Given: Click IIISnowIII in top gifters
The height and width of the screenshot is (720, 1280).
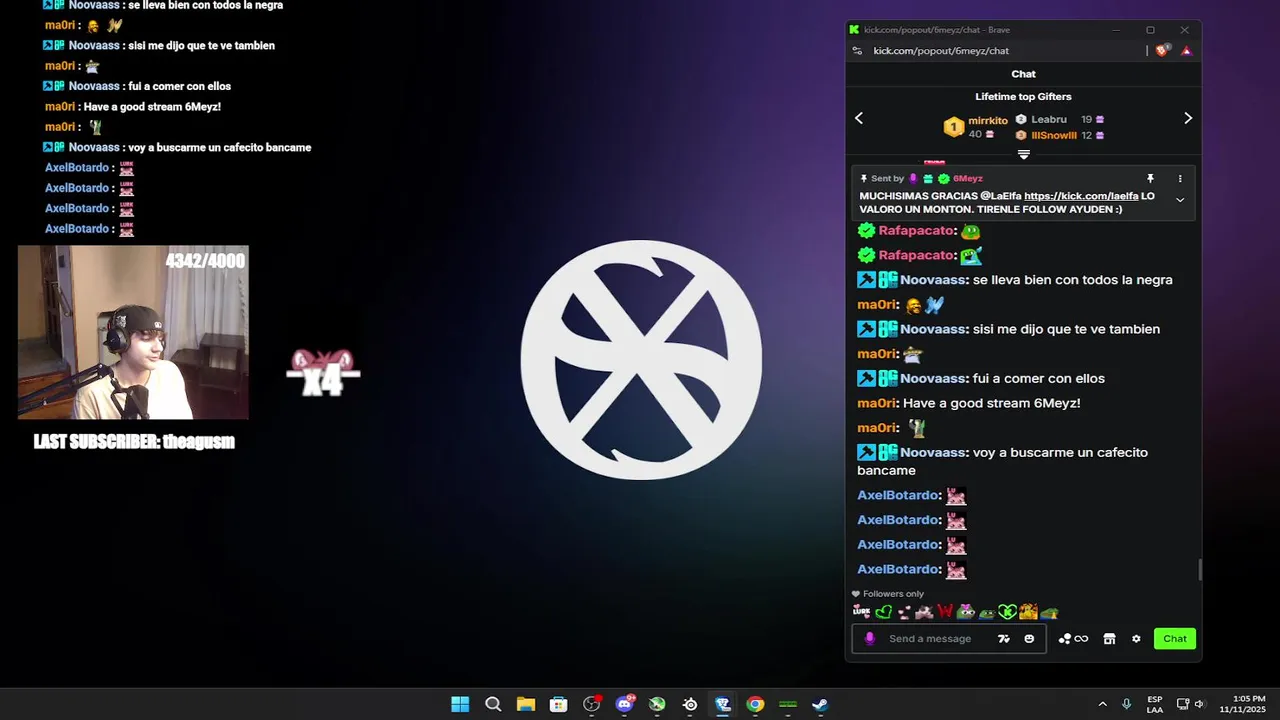Looking at the screenshot, I should click(x=1054, y=135).
